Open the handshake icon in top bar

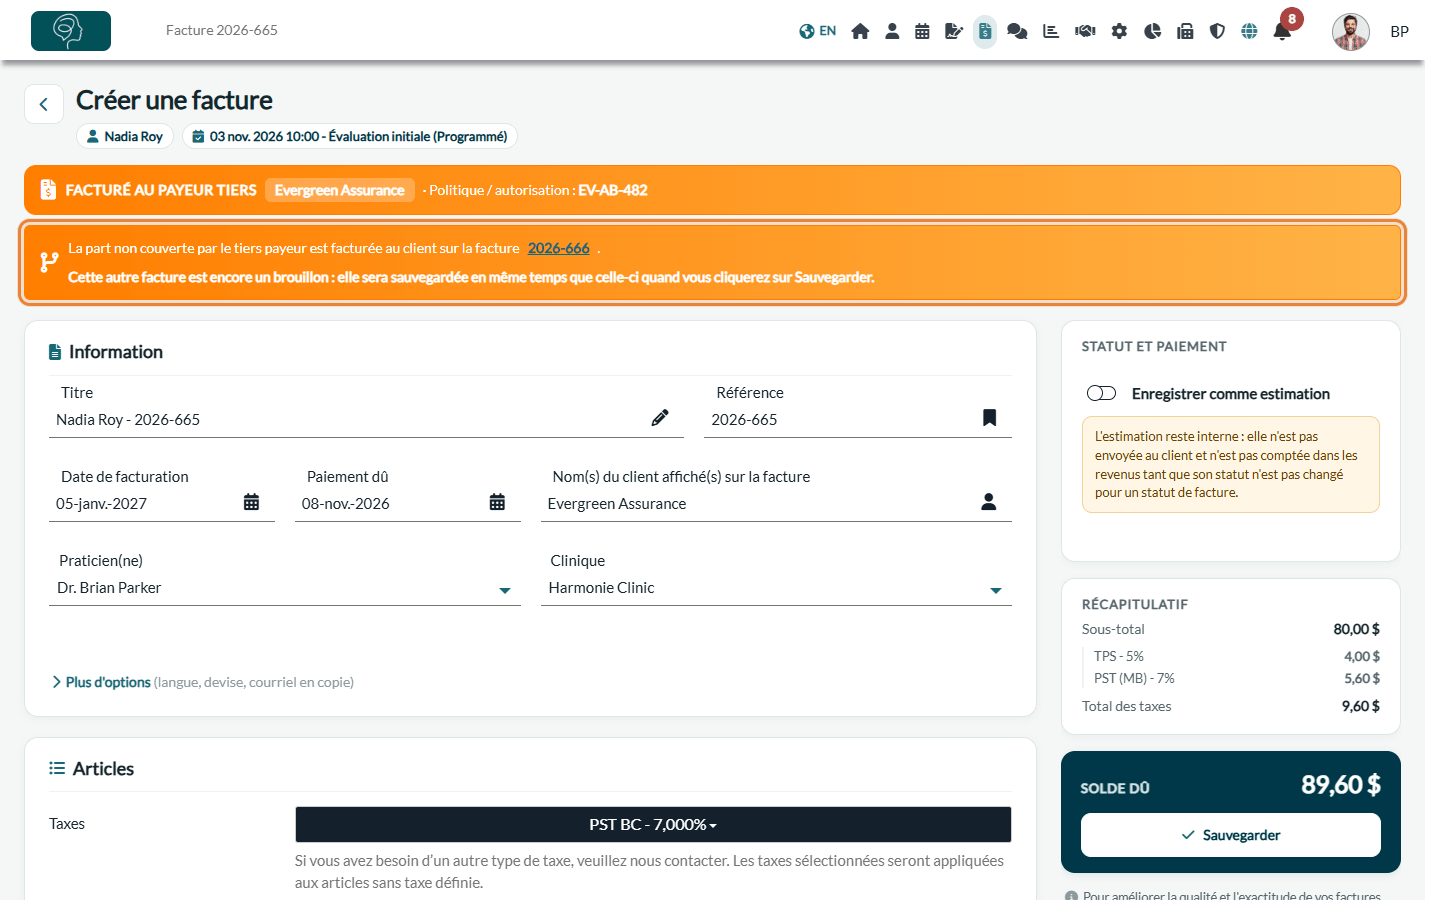[x=1085, y=31]
